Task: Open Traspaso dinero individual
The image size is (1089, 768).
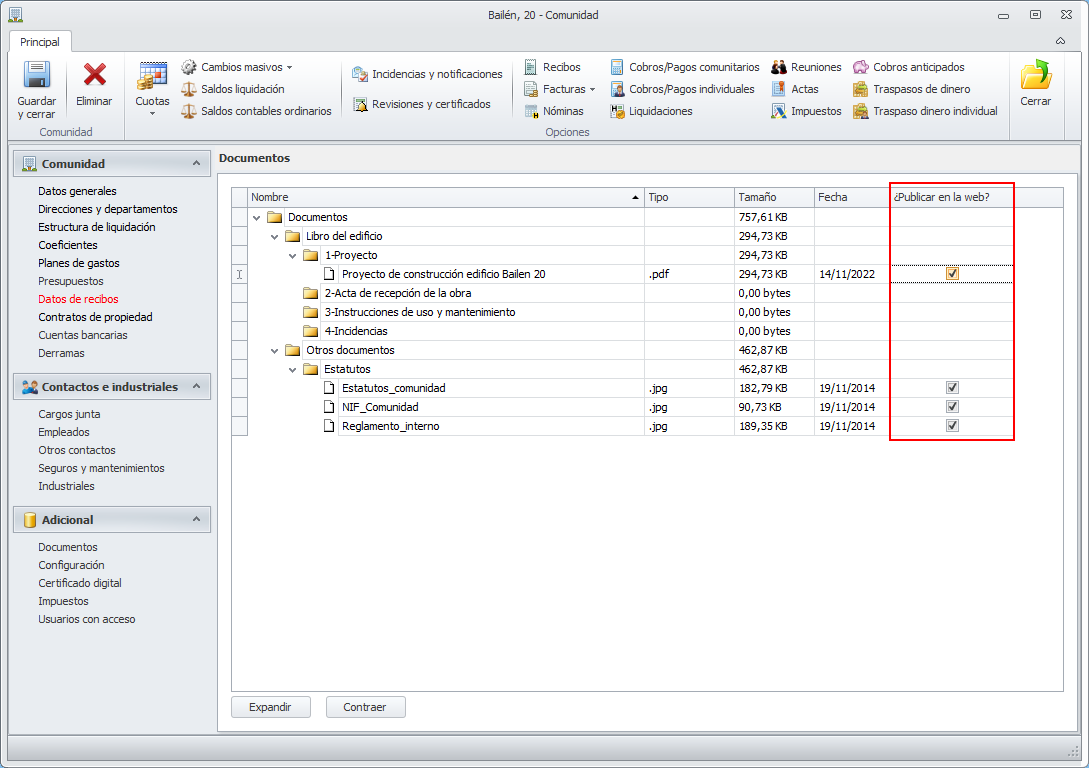Action: point(925,111)
